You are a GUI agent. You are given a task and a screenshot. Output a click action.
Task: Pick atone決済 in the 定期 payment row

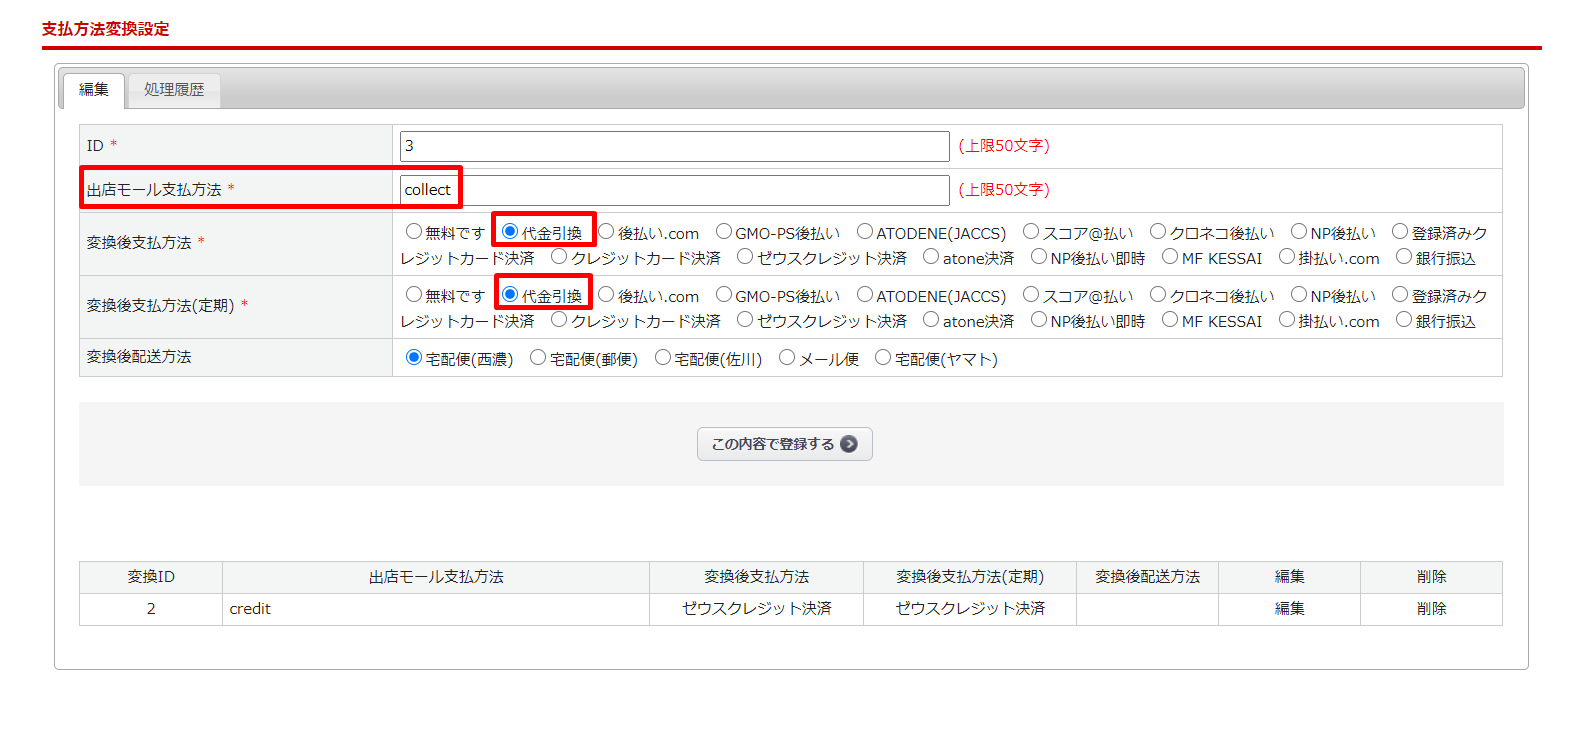click(931, 320)
